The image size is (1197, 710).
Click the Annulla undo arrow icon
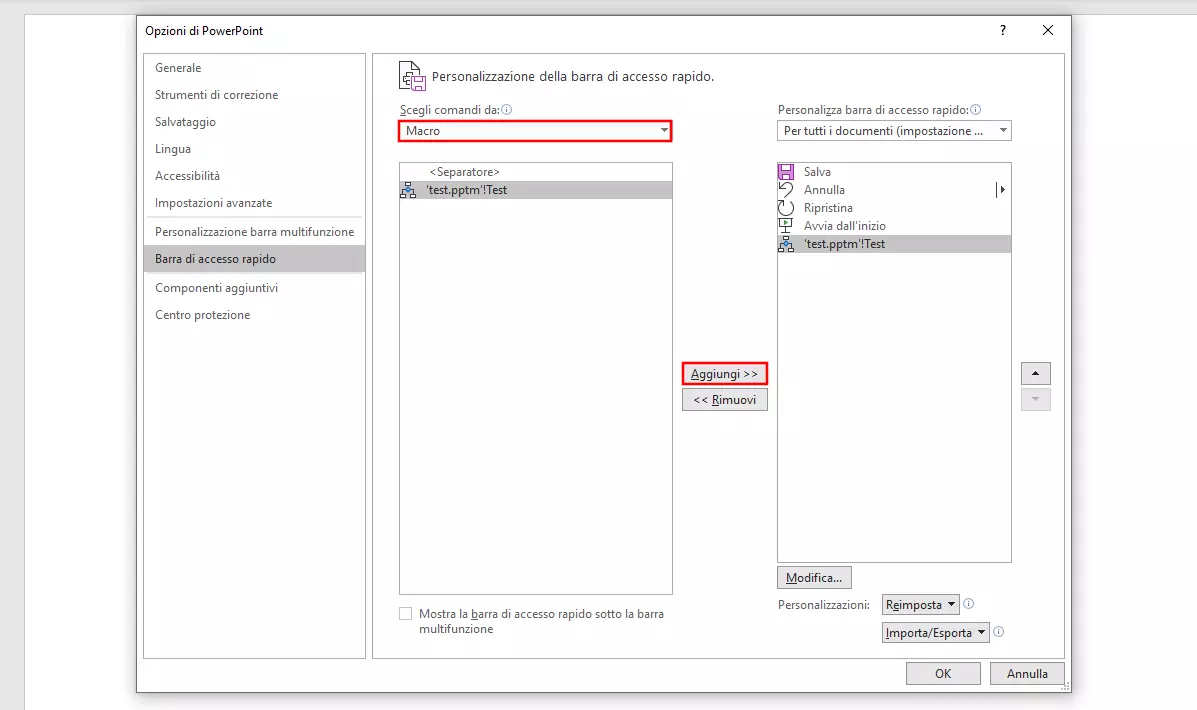786,189
